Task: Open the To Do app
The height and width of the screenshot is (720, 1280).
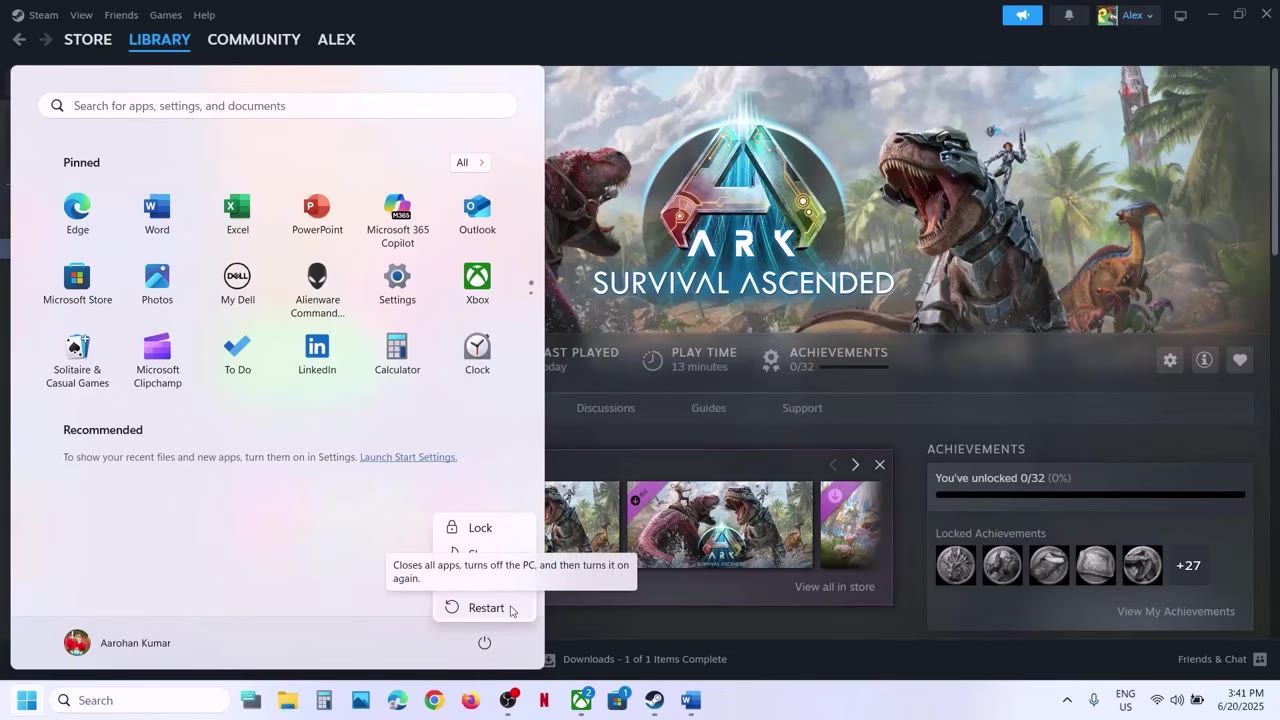Action: [x=237, y=354]
